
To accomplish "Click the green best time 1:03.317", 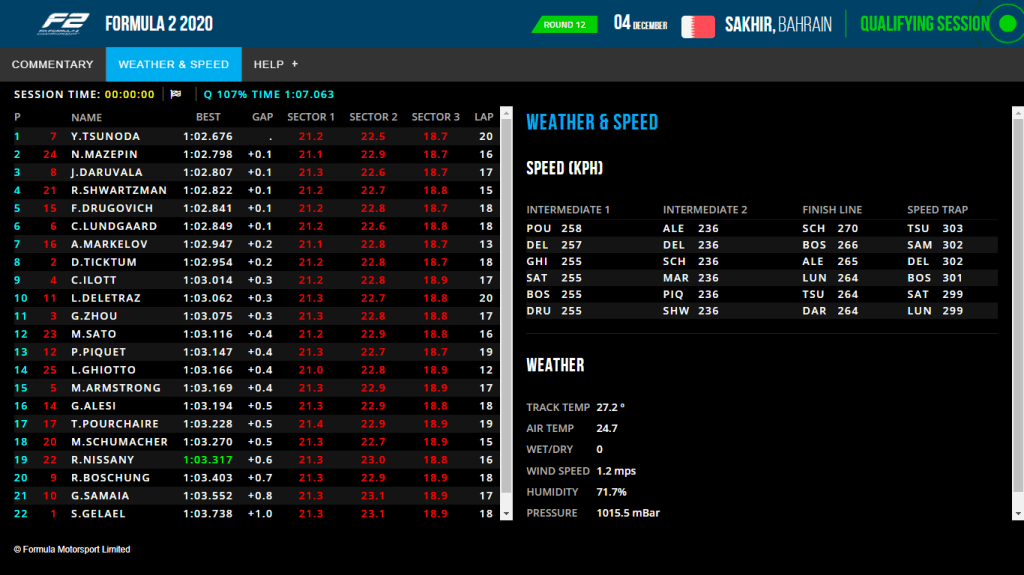I will 208,459.
